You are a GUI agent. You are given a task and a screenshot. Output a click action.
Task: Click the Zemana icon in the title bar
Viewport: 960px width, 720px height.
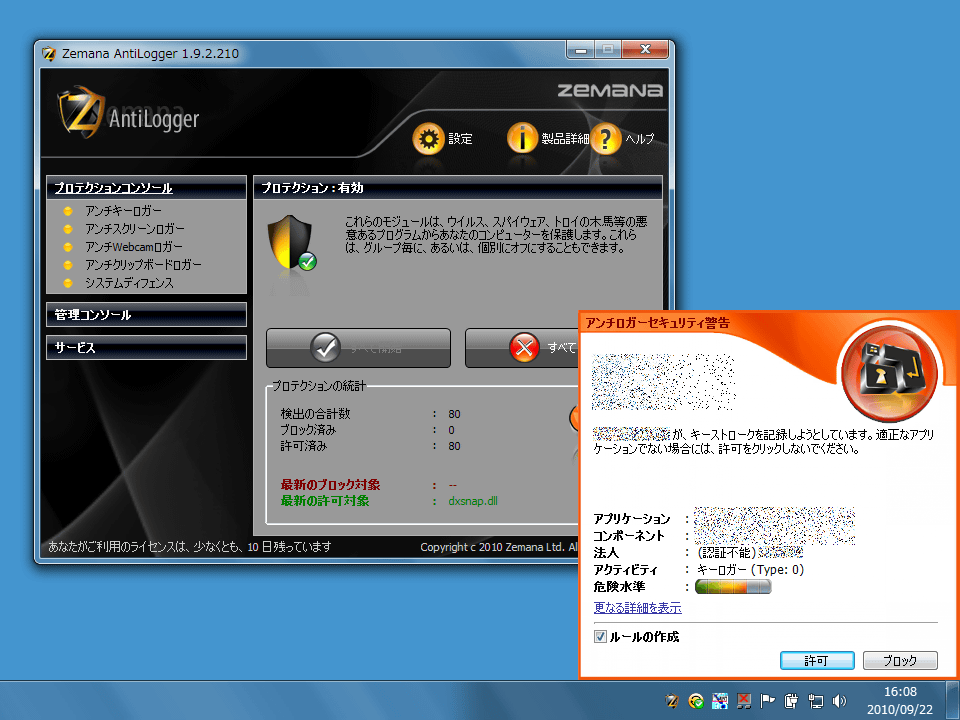point(49,54)
